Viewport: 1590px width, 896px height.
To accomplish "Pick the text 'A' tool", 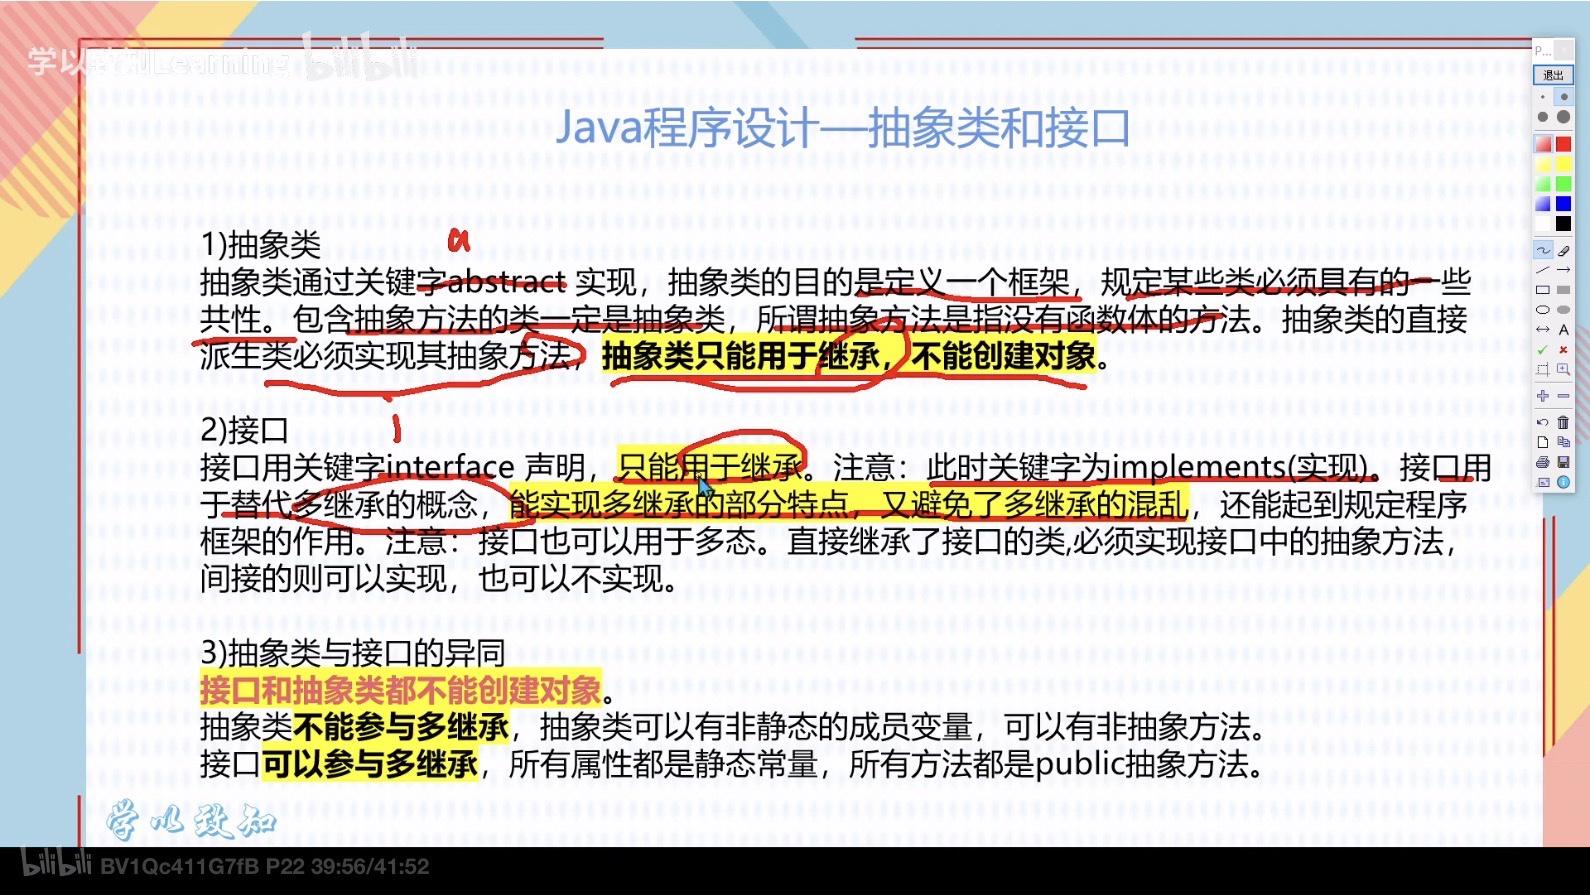I will 1564,330.
